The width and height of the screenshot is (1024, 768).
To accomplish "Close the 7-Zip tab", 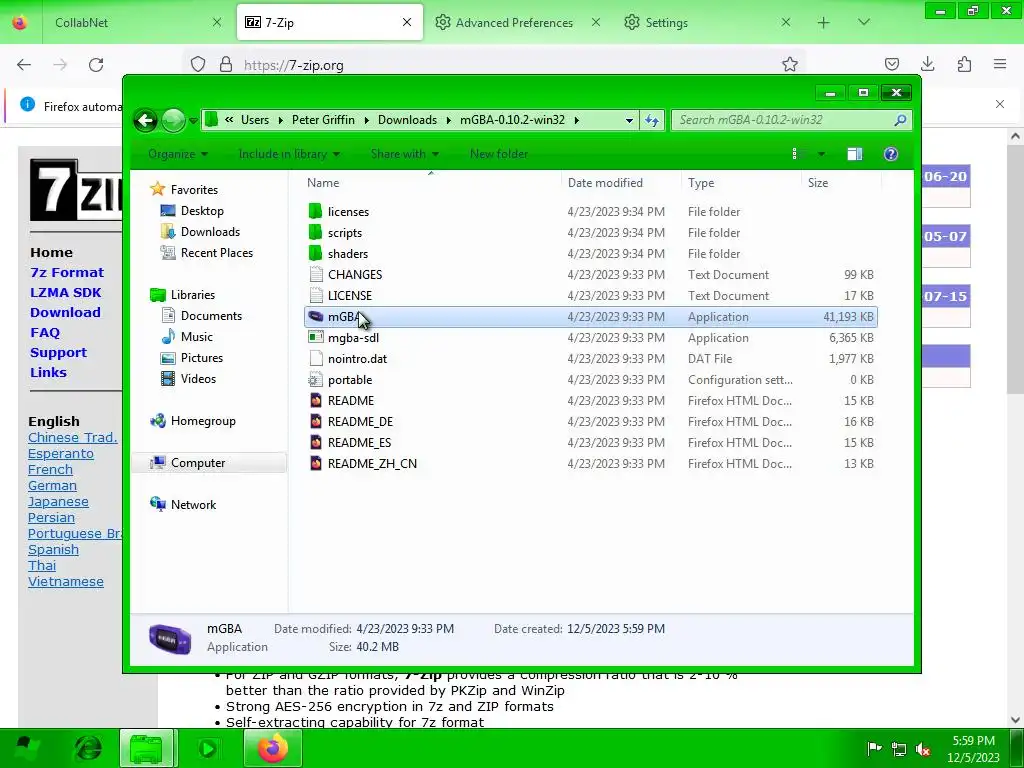I will click(x=407, y=22).
